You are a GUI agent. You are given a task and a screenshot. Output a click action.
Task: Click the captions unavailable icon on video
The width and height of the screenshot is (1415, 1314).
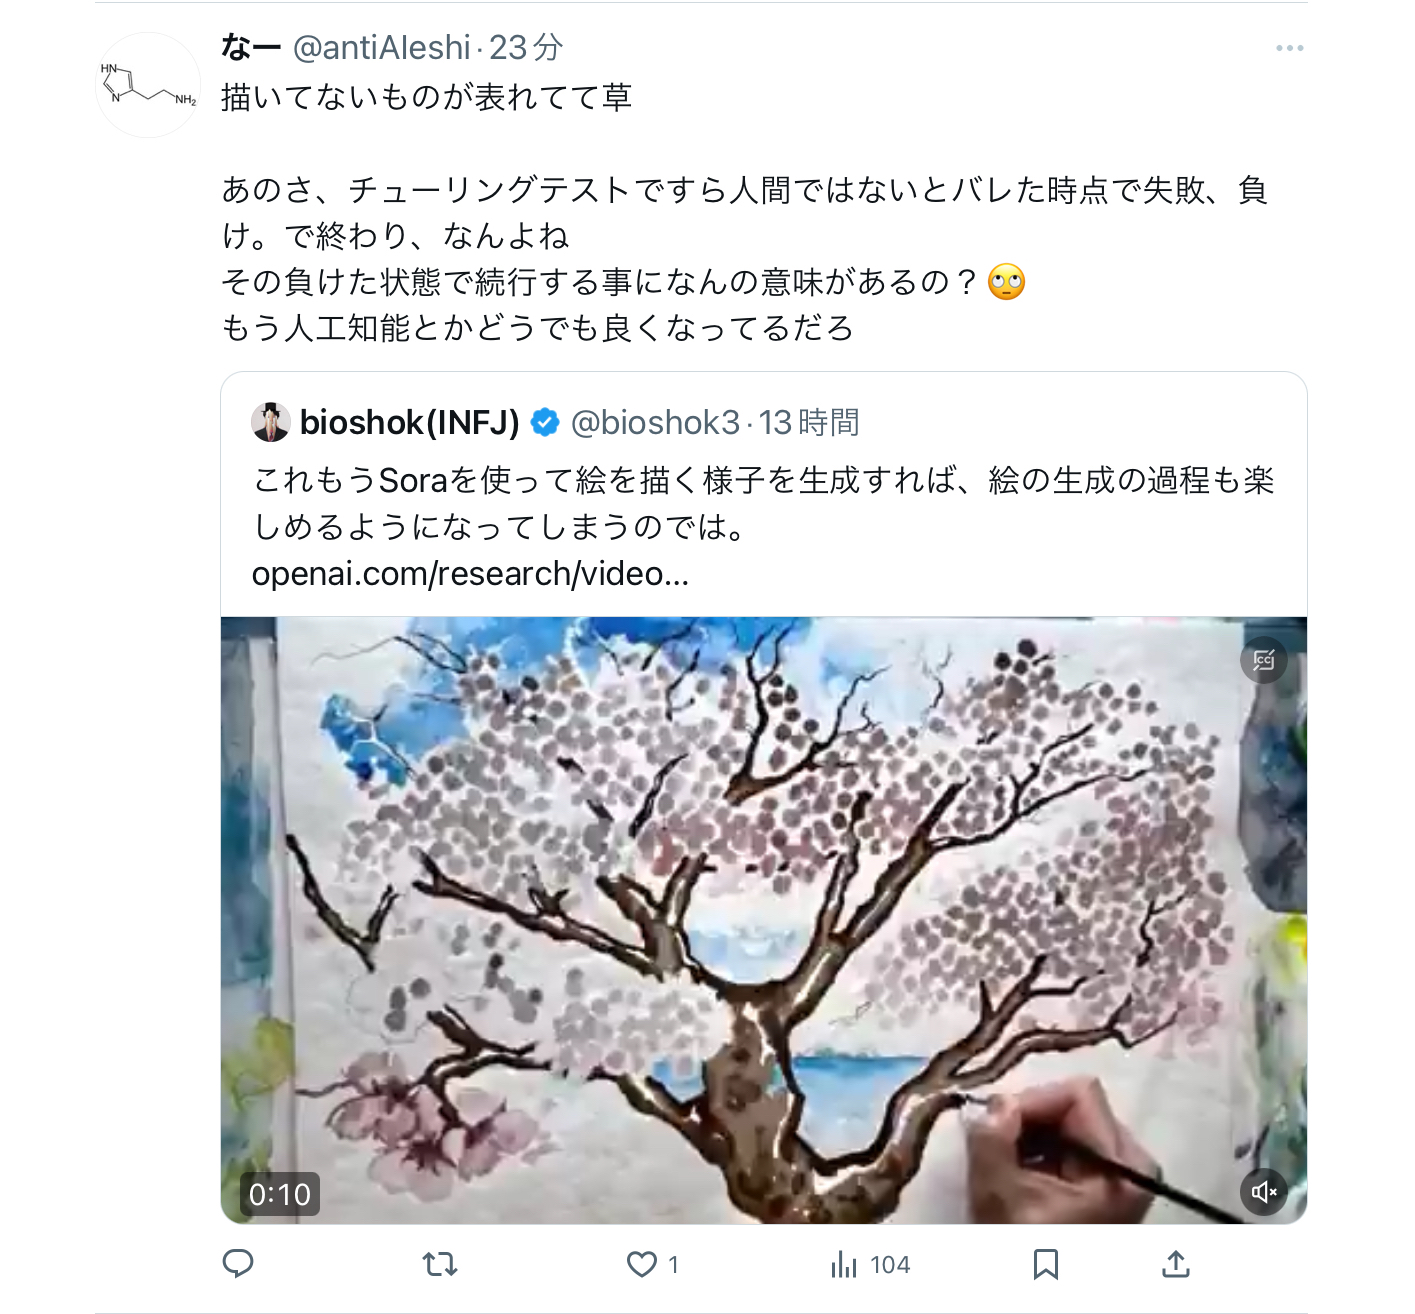click(1264, 660)
